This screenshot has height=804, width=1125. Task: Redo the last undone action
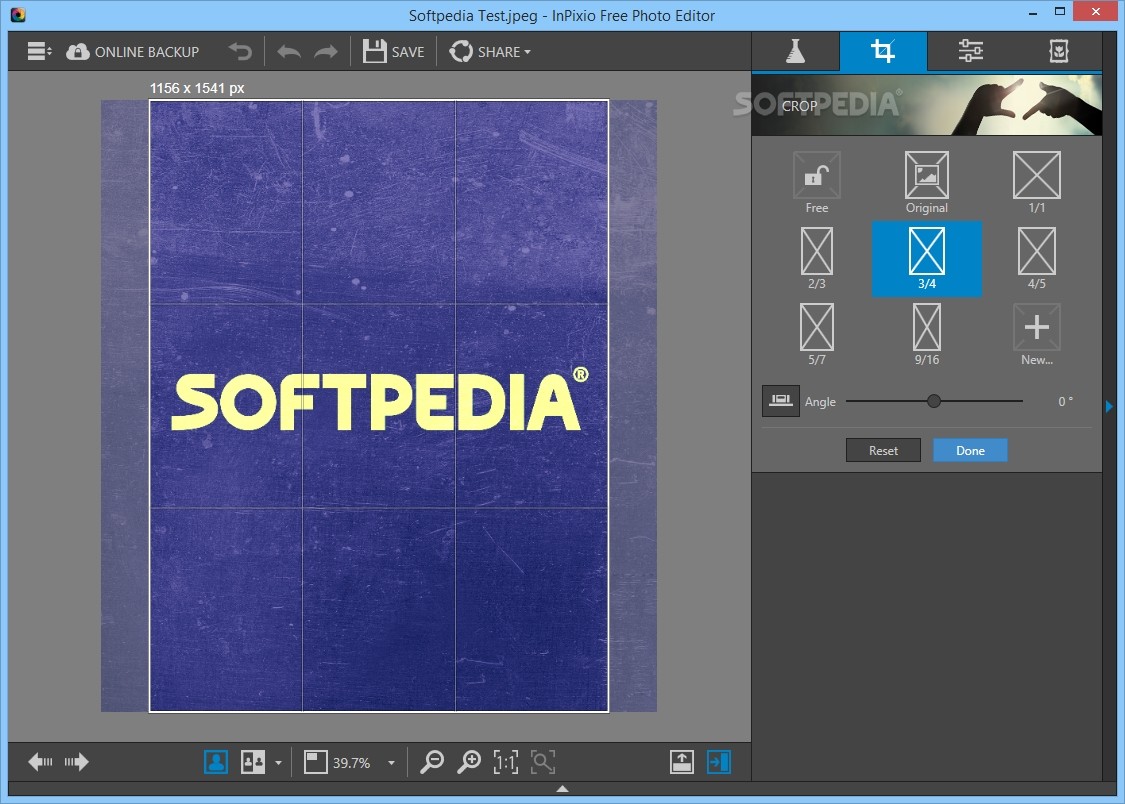click(x=326, y=52)
